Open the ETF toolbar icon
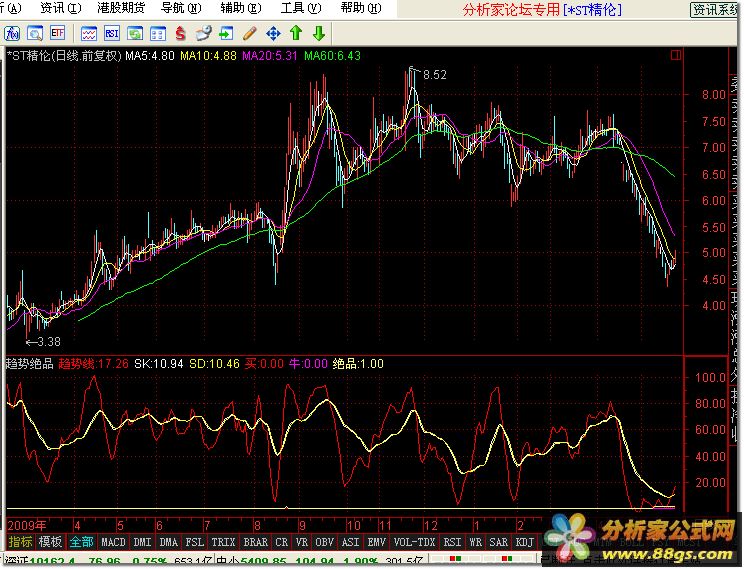The width and height of the screenshot is (744, 569). tap(57, 33)
